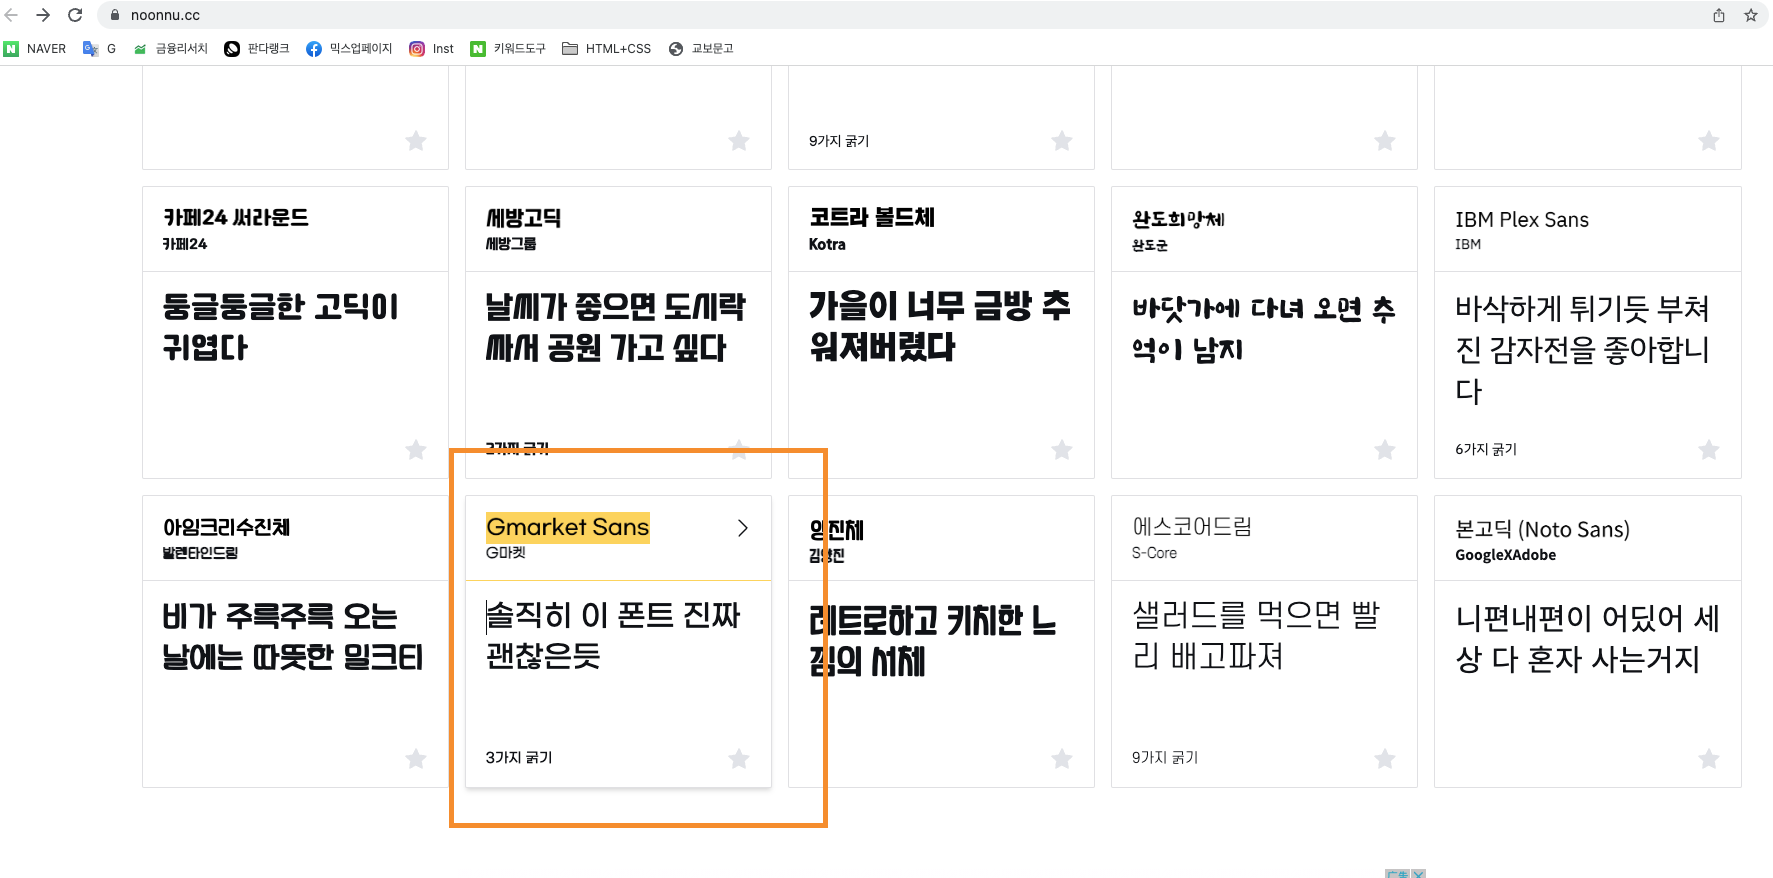The image size is (1773, 878).
Task: Click 3가지 굵기 label on Gmarket Sans card
Action: click(519, 758)
